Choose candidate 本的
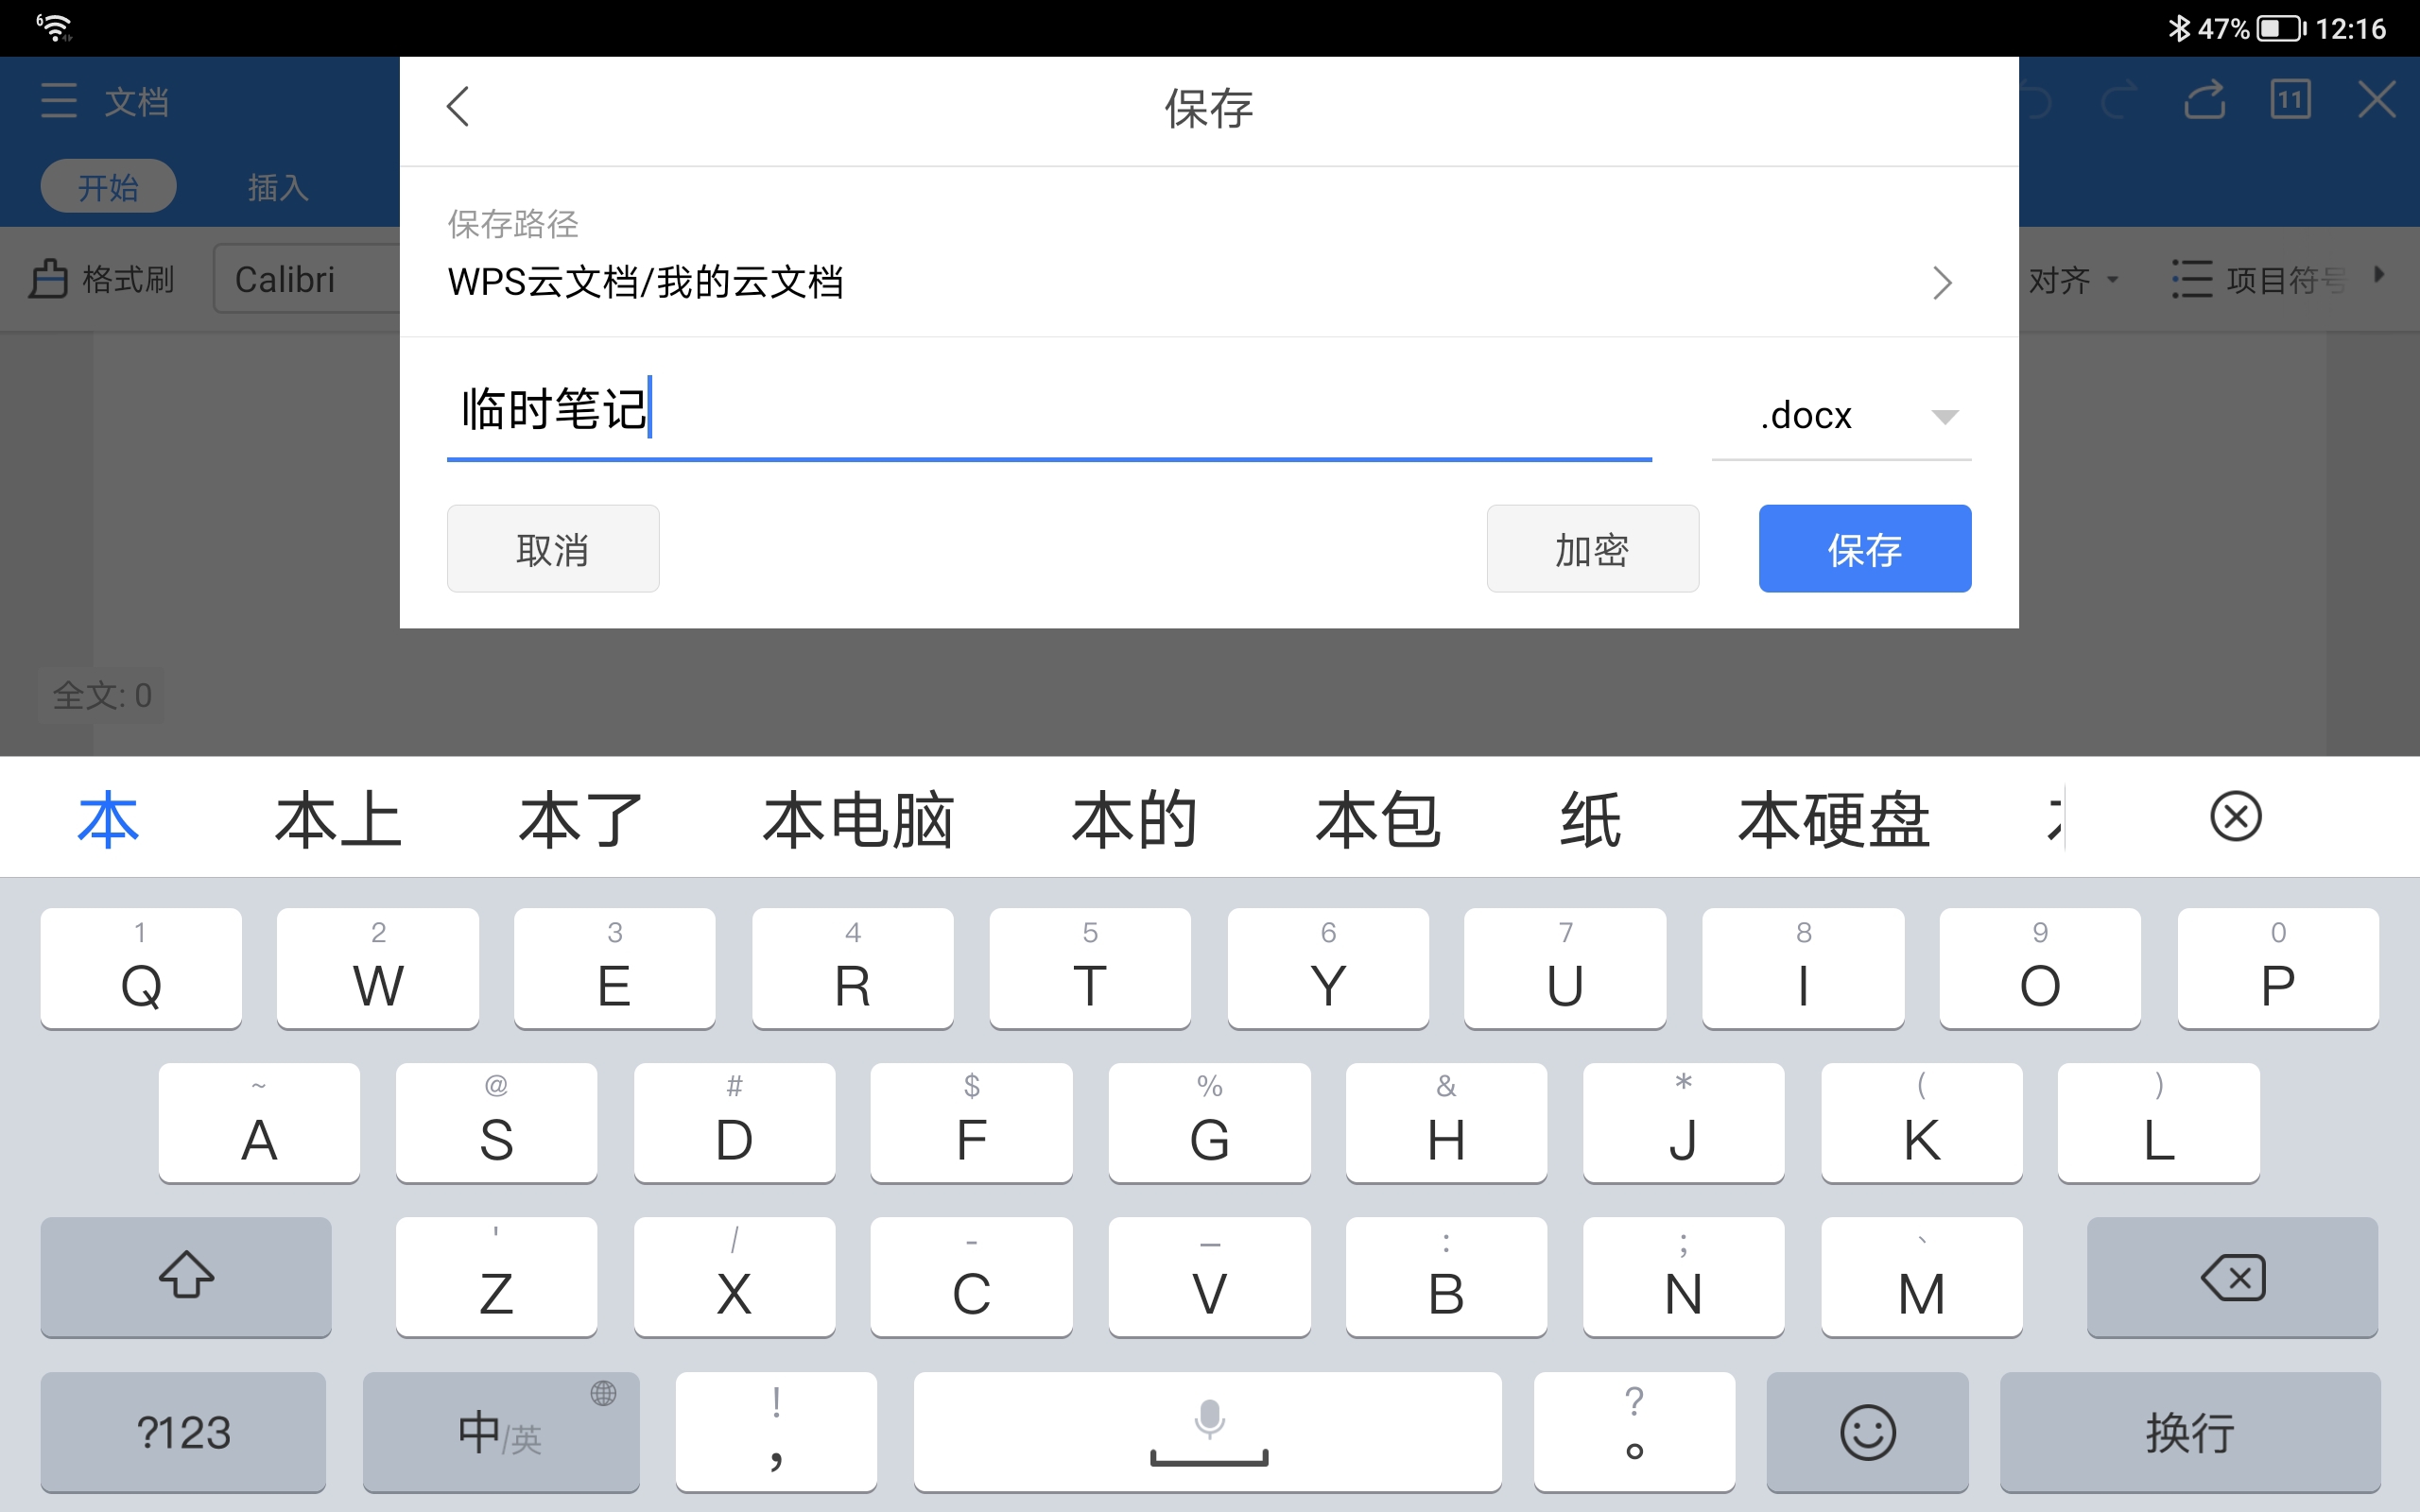Screen dimensions: 2420x1512 click(x=1134, y=819)
